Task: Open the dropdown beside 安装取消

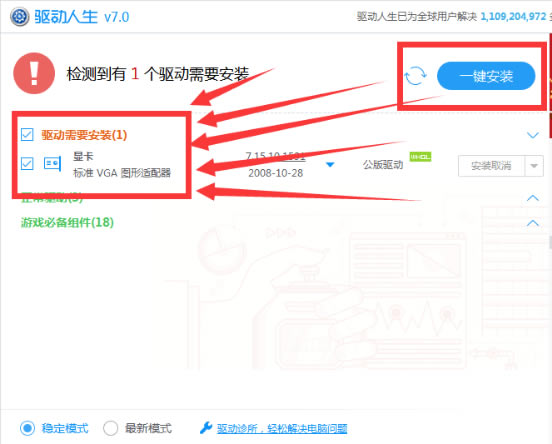Action: click(534, 166)
